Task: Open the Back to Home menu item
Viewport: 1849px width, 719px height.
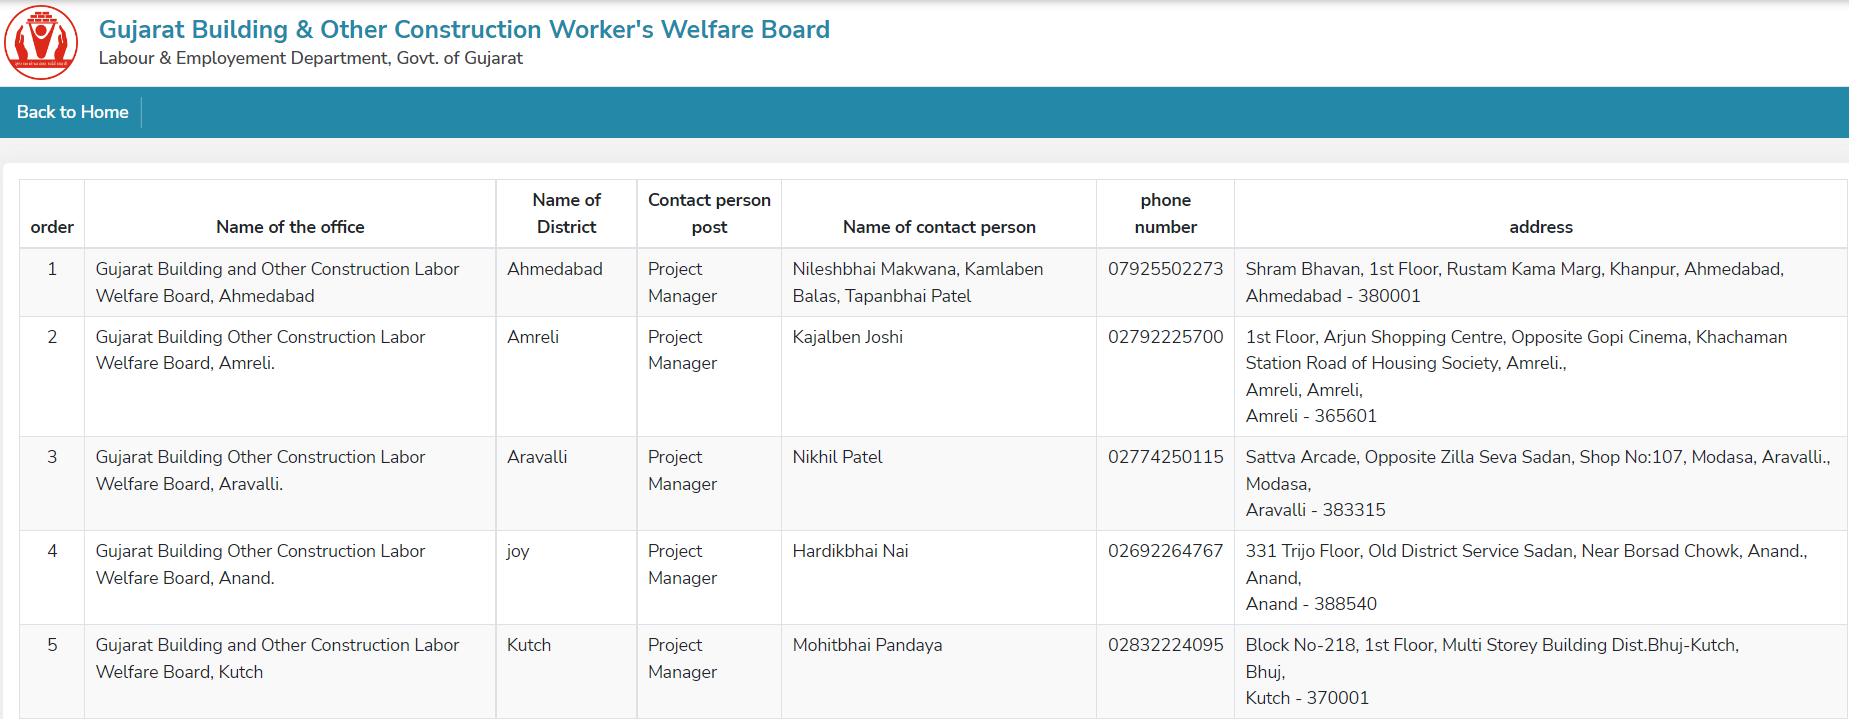Action: coord(72,112)
